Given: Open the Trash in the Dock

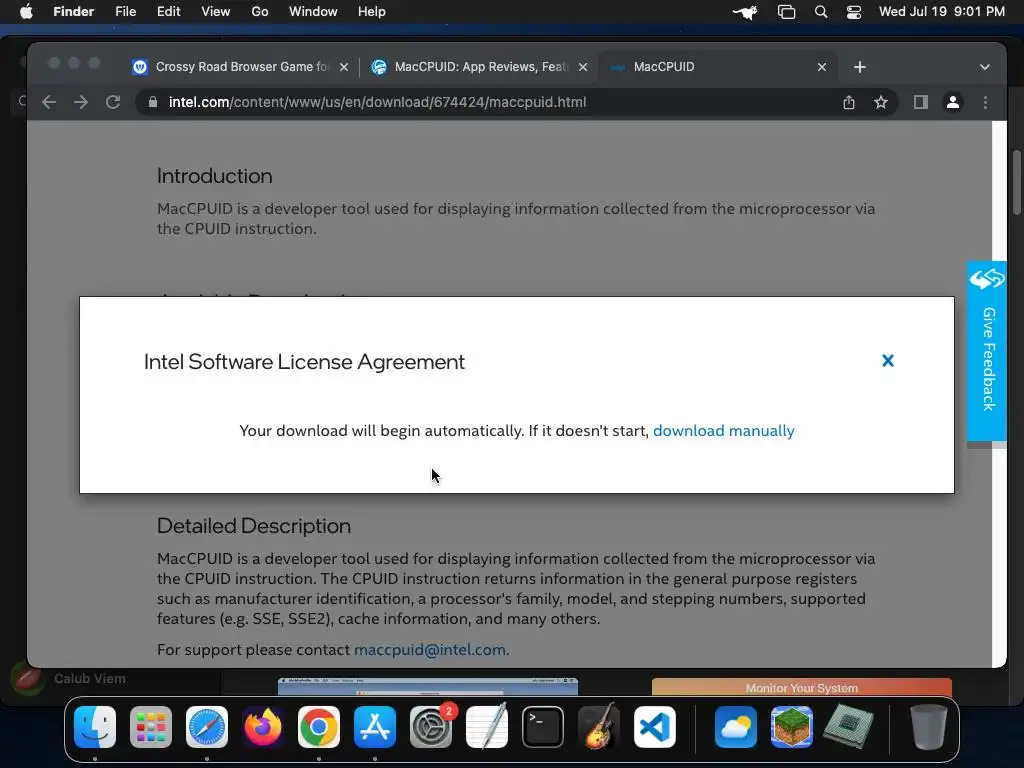Looking at the screenshot, I should point(929,727).
